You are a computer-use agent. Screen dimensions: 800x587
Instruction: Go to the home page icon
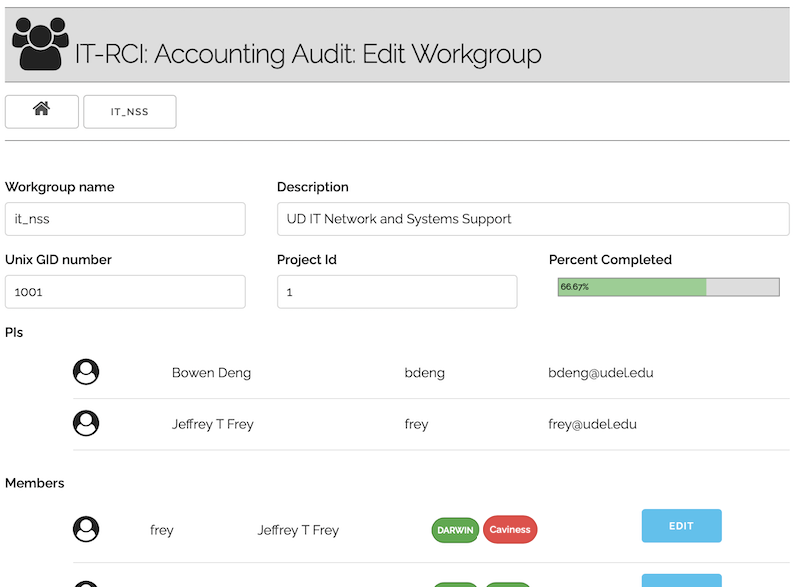(x=42, y=111)
